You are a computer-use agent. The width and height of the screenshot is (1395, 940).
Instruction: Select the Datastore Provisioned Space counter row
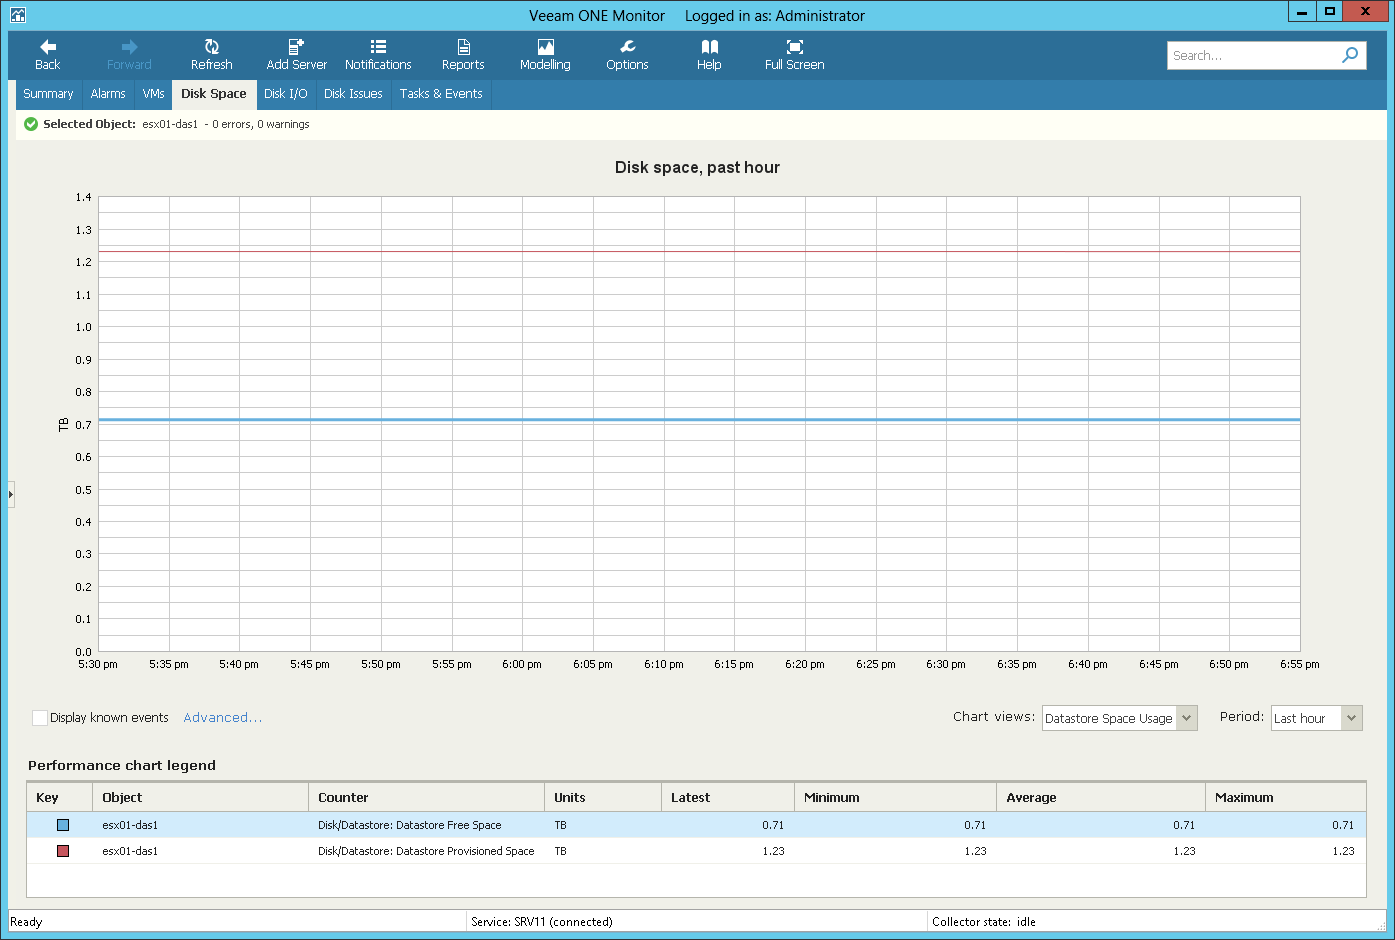pos(696,851)
